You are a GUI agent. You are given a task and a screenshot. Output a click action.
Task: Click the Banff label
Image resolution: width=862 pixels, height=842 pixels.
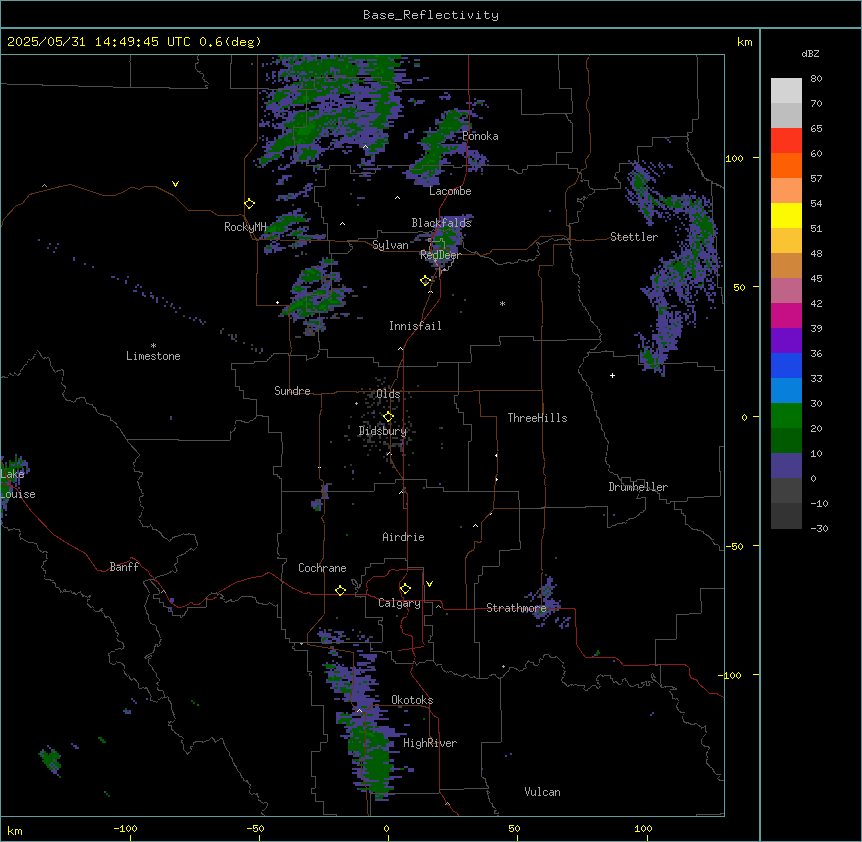coord(124,567)
